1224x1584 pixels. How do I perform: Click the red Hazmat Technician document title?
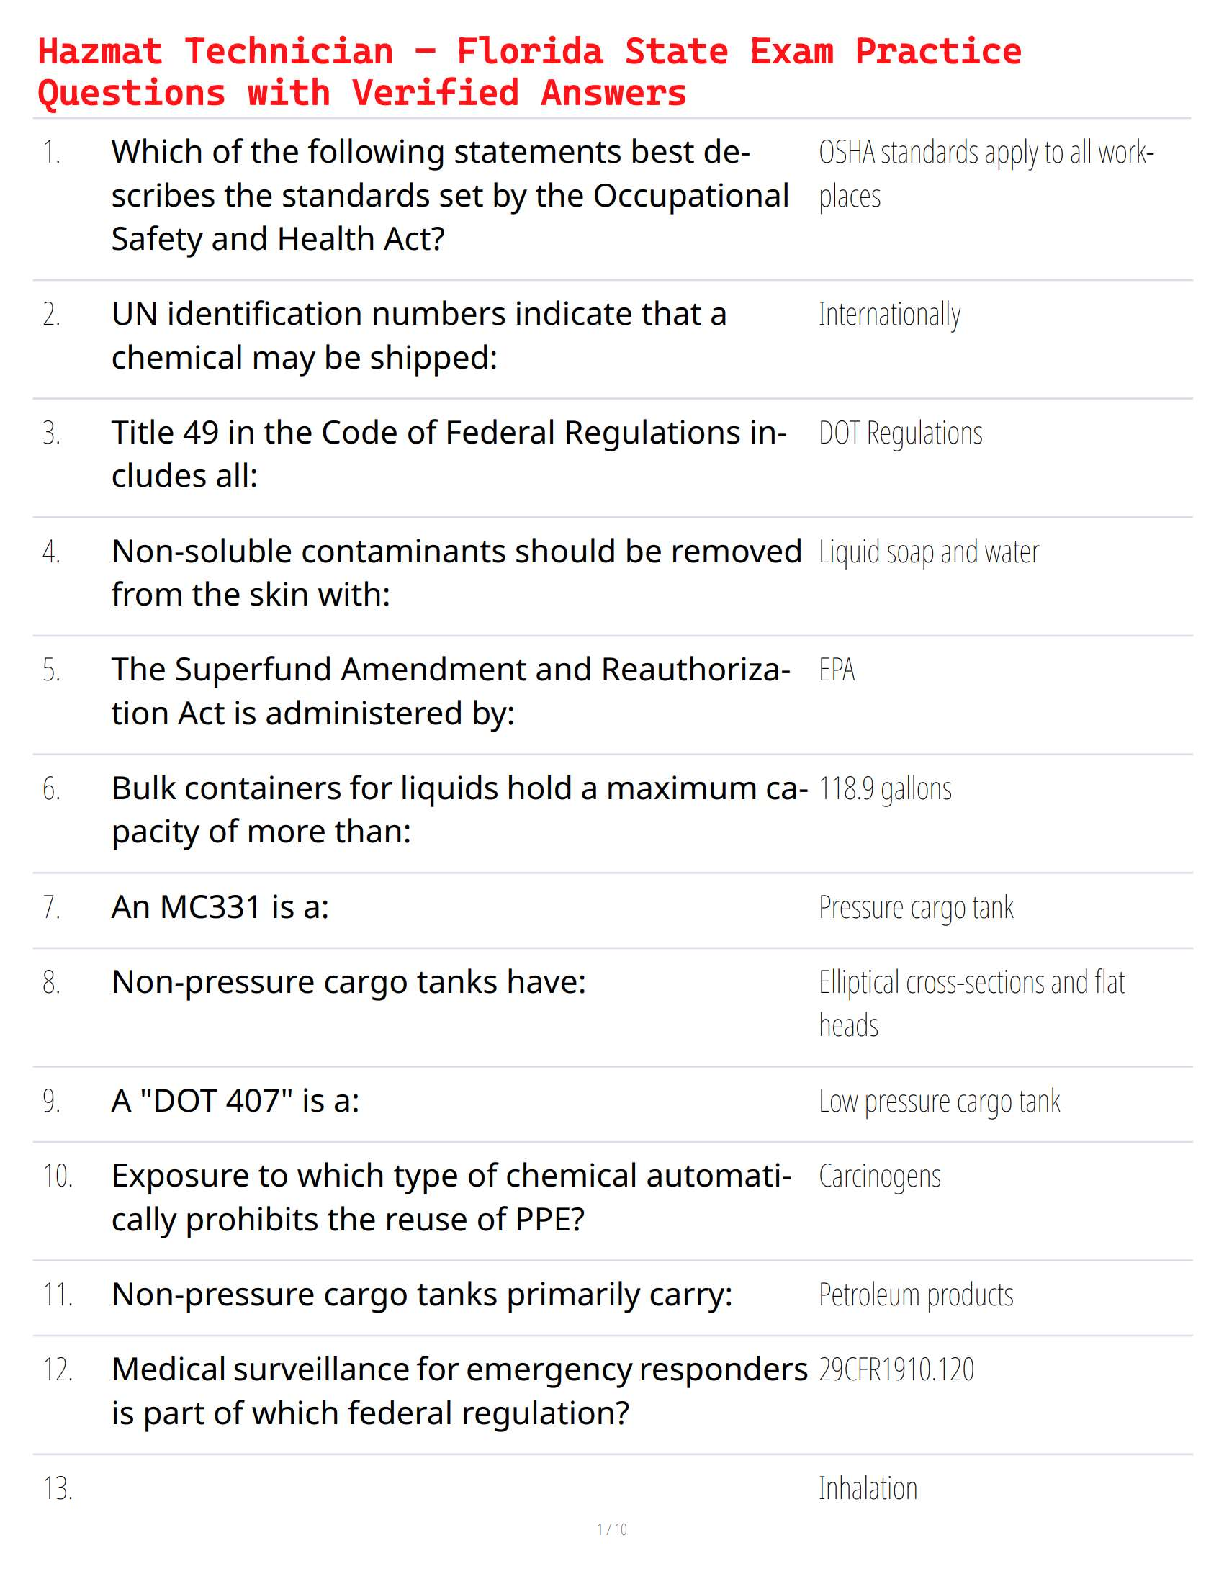tap(529, 72)
